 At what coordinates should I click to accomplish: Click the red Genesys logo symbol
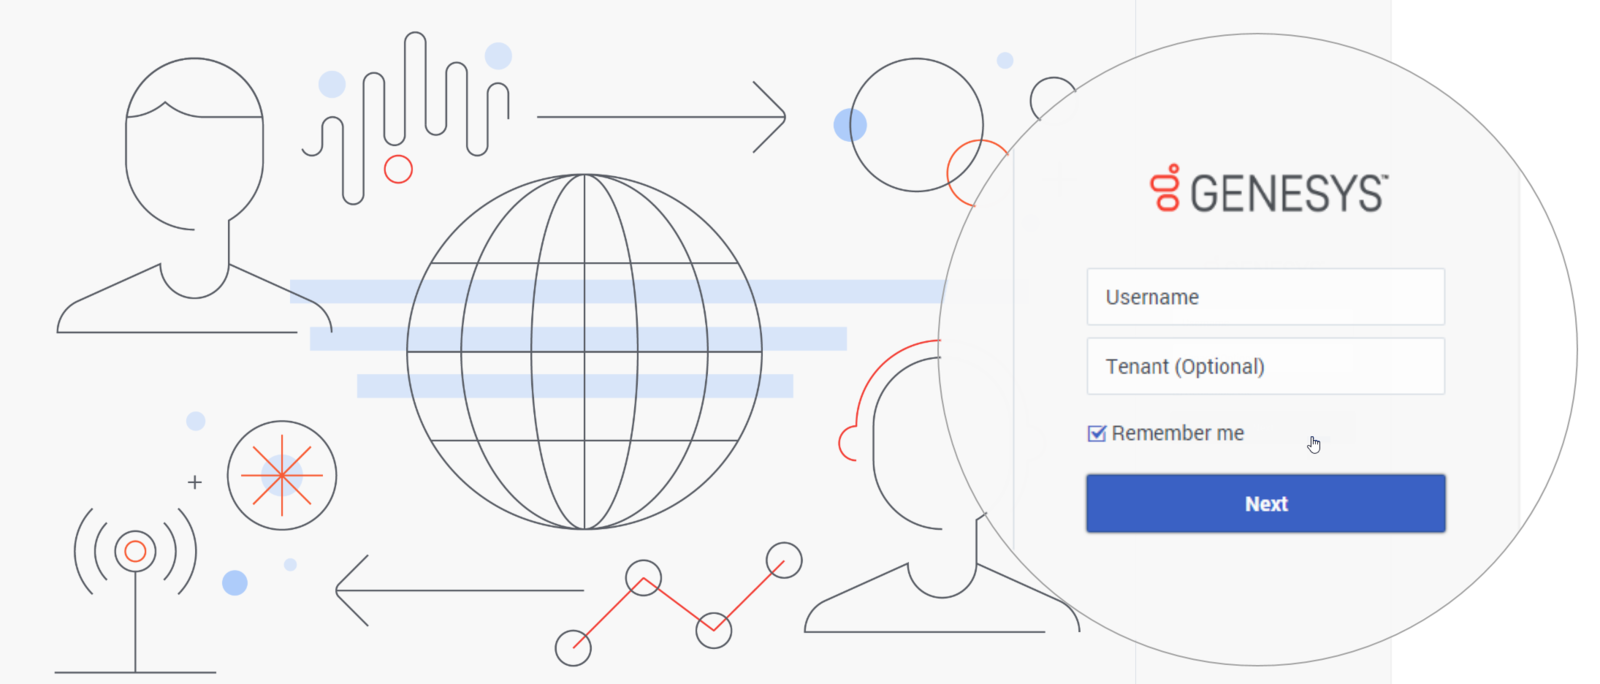tap(1166, 188)
